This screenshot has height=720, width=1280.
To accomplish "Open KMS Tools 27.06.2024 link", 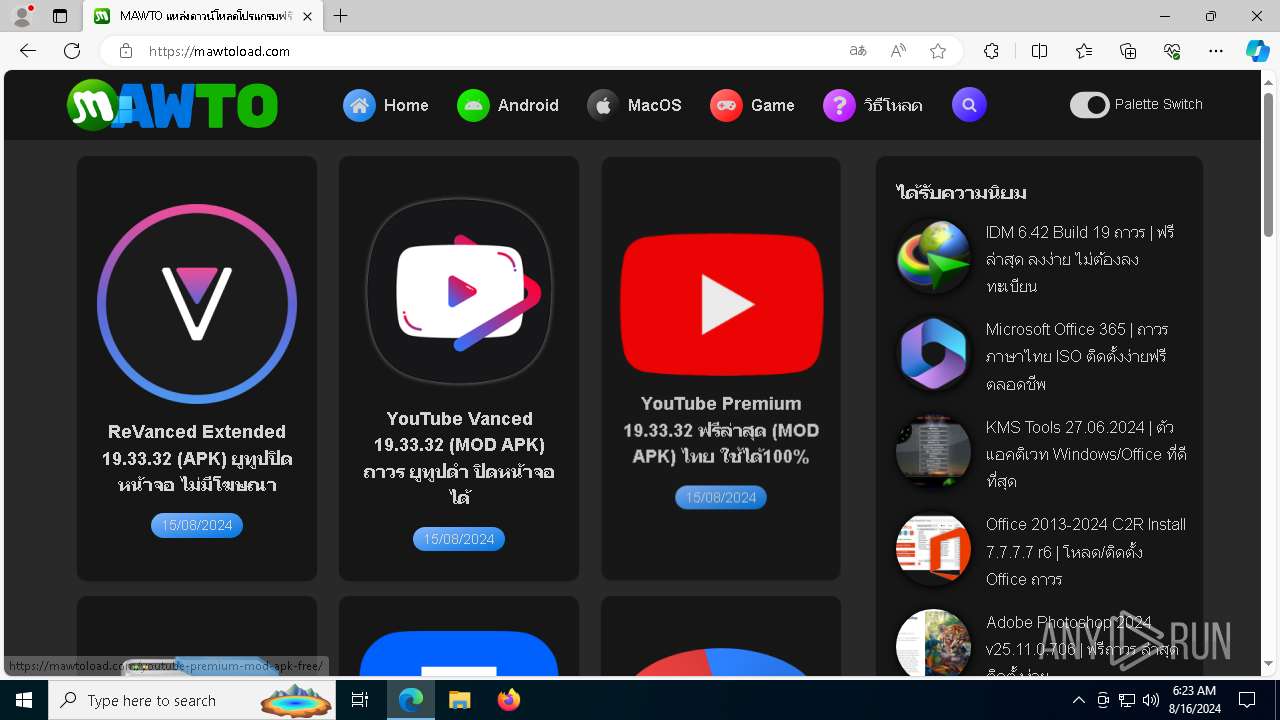I will pyautogui.click(x=1085, y=454).
